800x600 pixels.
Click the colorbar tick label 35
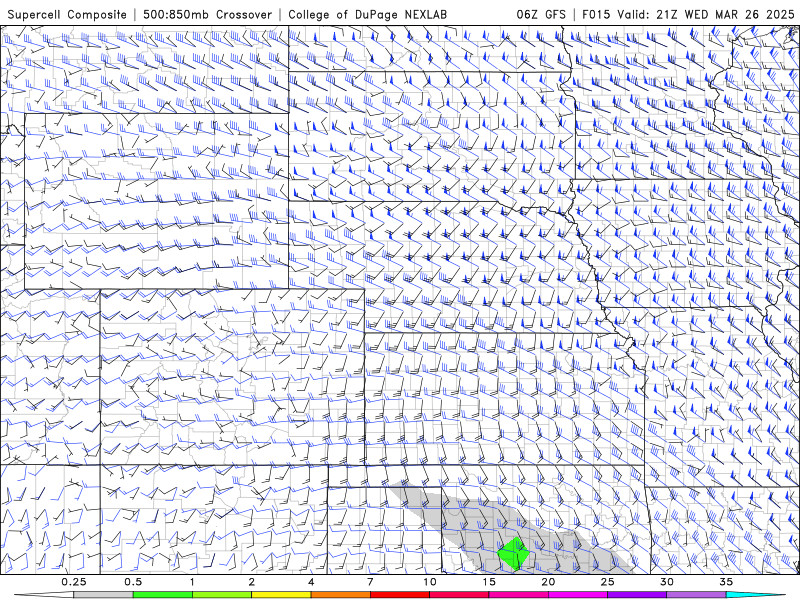[x=726, y=582]
